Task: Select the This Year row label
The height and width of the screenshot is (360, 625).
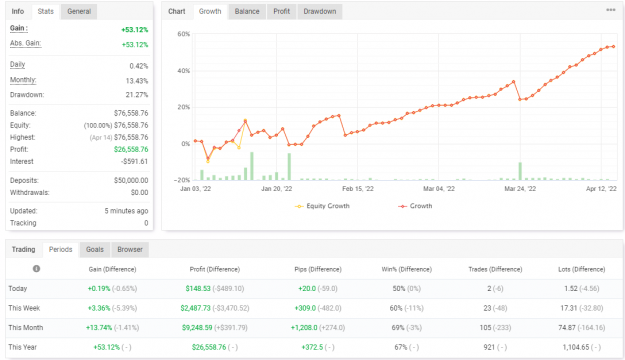Action: (x=22, y=347)
